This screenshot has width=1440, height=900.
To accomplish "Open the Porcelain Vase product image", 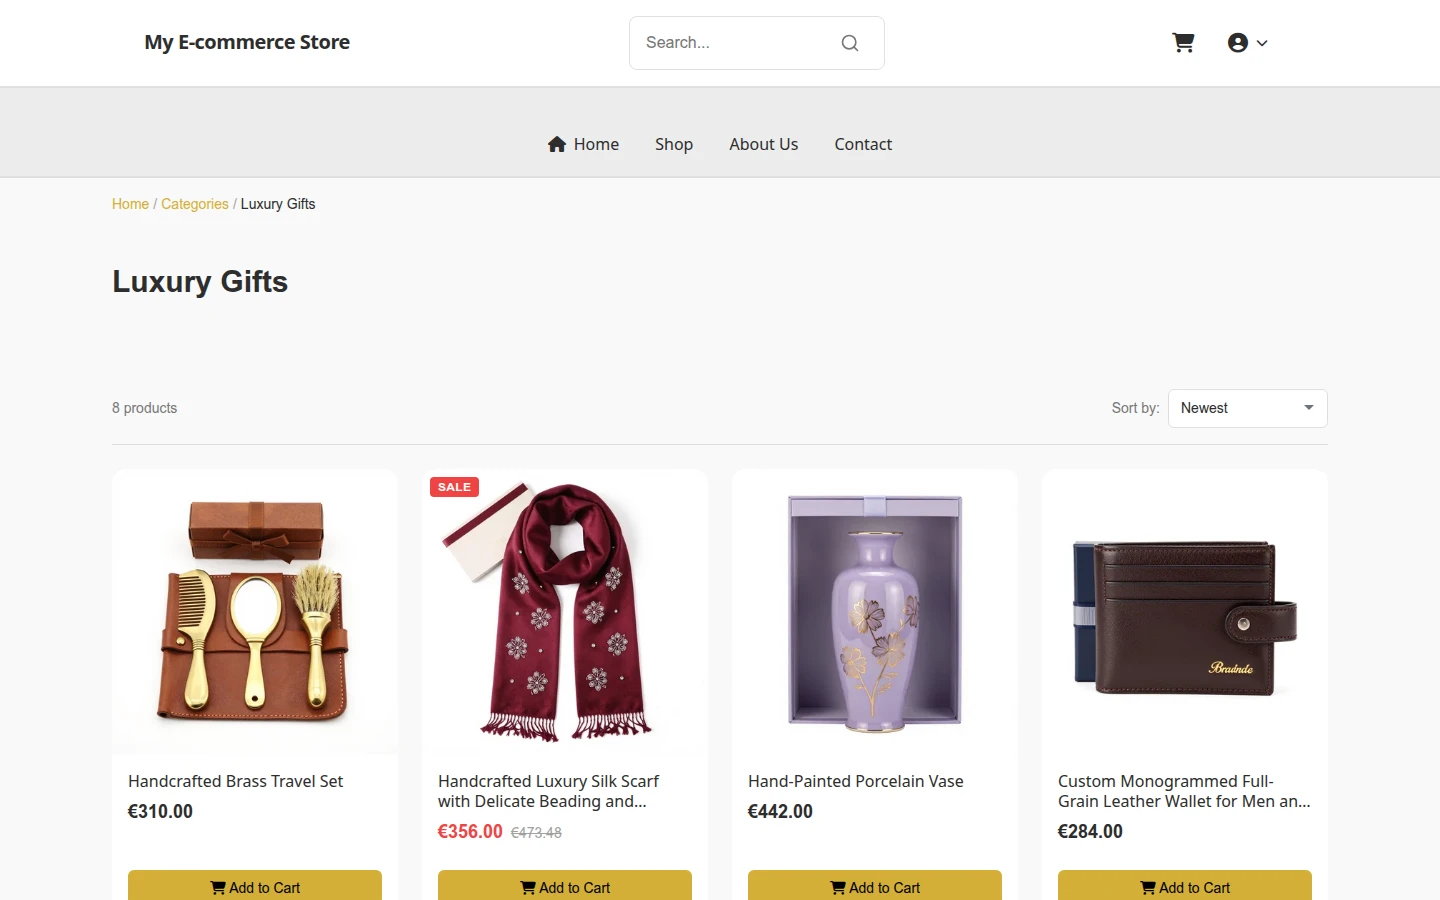I will (875, 612).
